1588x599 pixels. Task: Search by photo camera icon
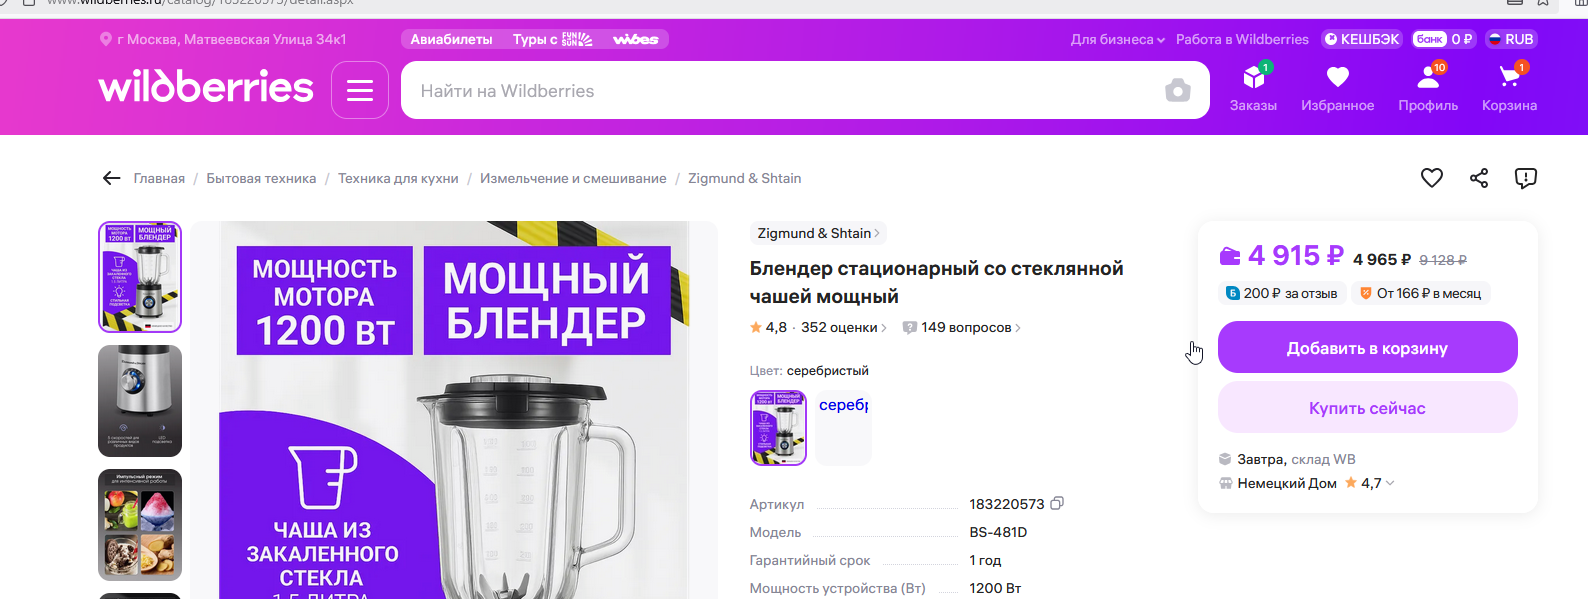[x=1178, y=91]
